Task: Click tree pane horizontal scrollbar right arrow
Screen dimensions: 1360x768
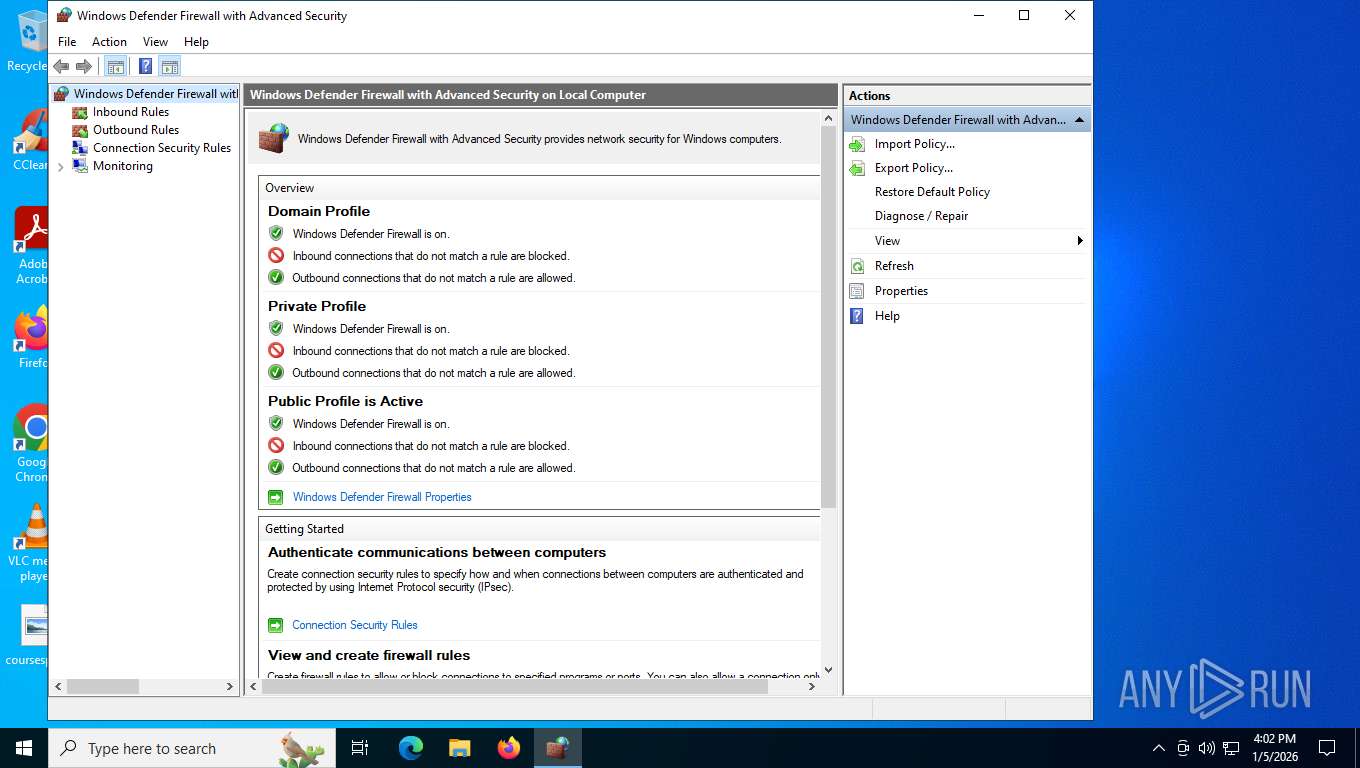Action: coord(230,687)
